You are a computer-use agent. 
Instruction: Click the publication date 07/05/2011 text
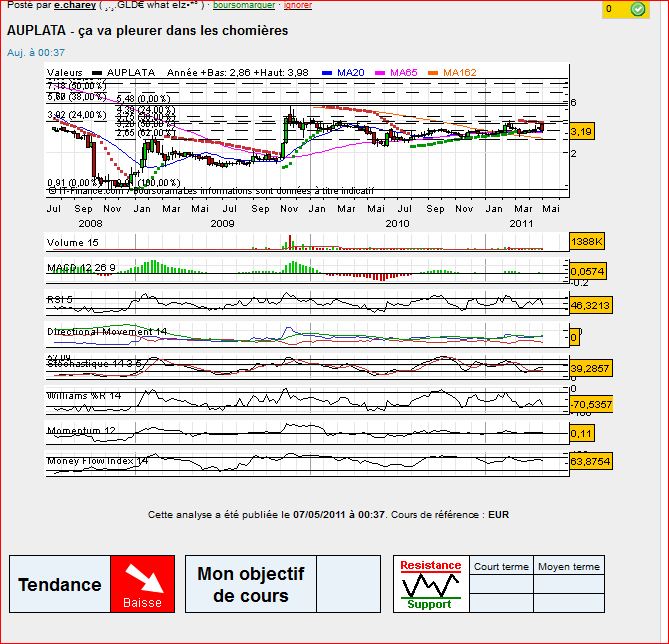pos(320,515)
